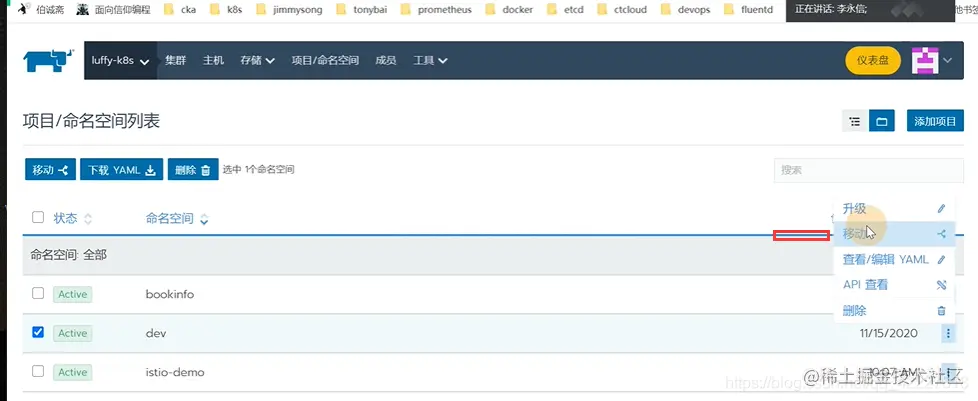Open the jimmysong bookmark folder
Screen dimensions: 978x401
pos(289,10)
